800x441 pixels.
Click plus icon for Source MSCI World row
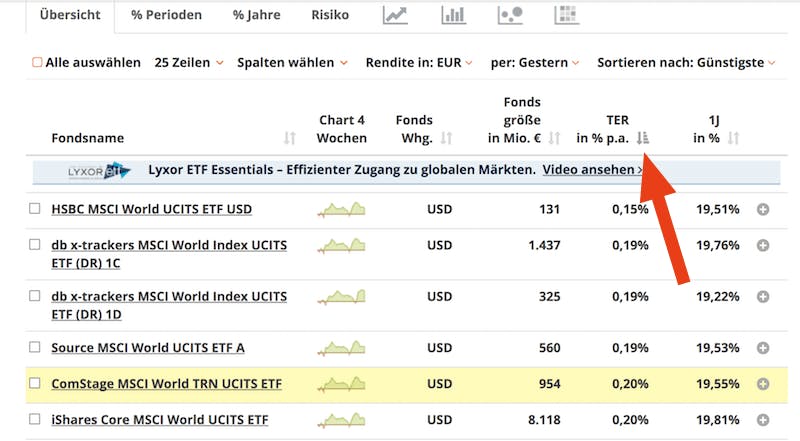click(763, 348)
